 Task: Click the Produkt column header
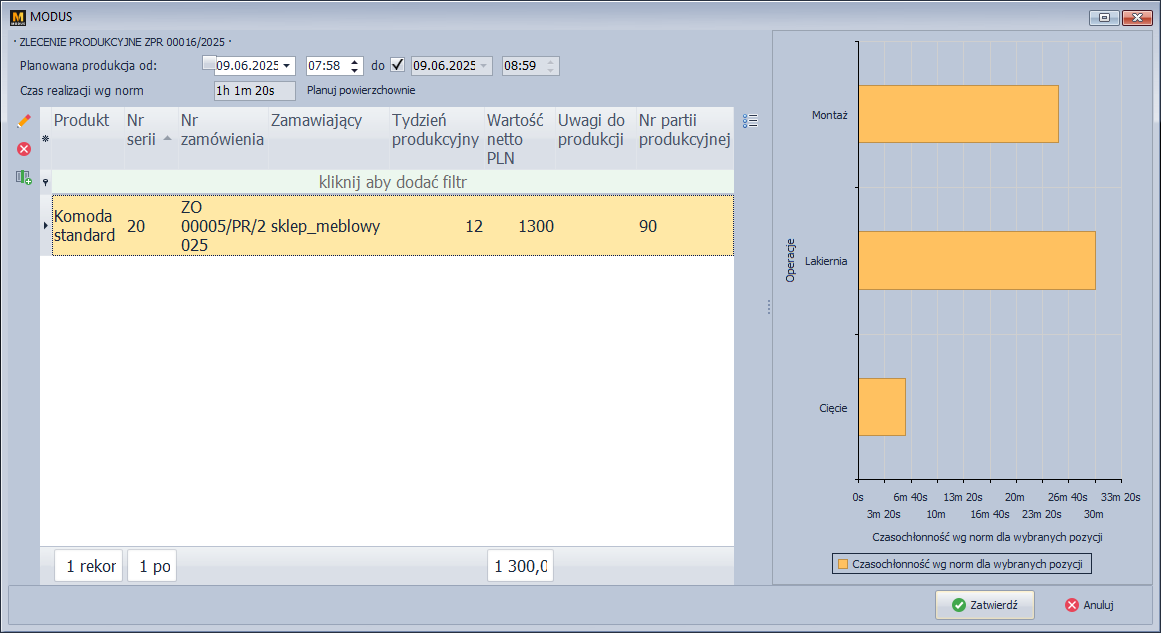pos(82,120)
